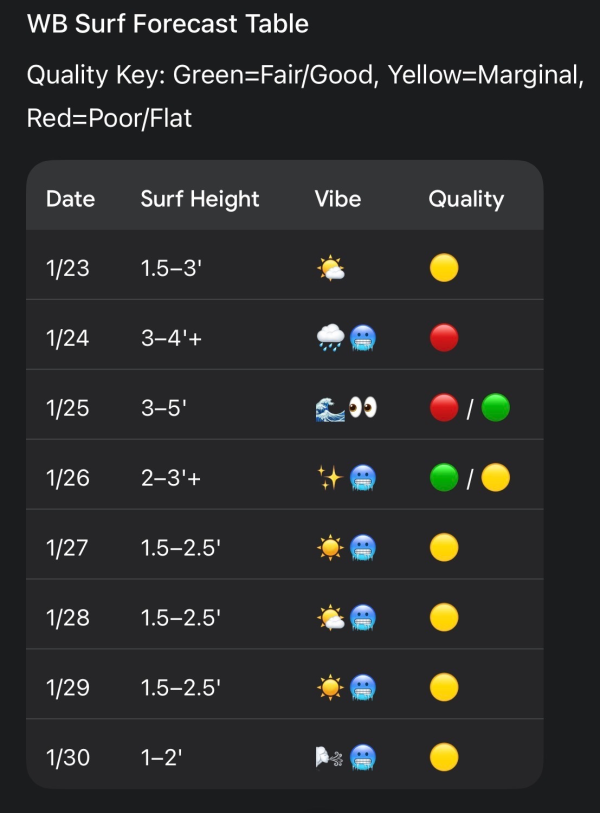The height and width of the screenshot is (813, 600).
Task: Click the sparkles emoji for 1/26
Action: point(329,478)
